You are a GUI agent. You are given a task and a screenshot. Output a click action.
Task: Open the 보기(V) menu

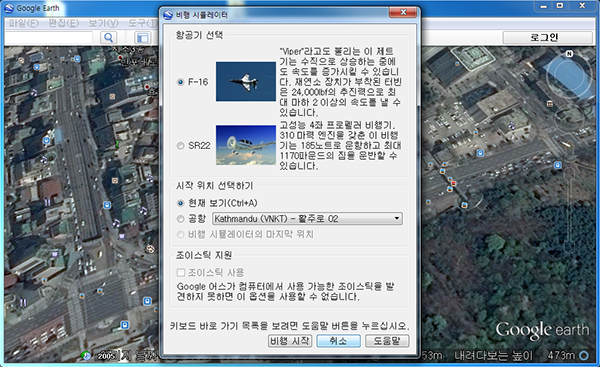104,23
